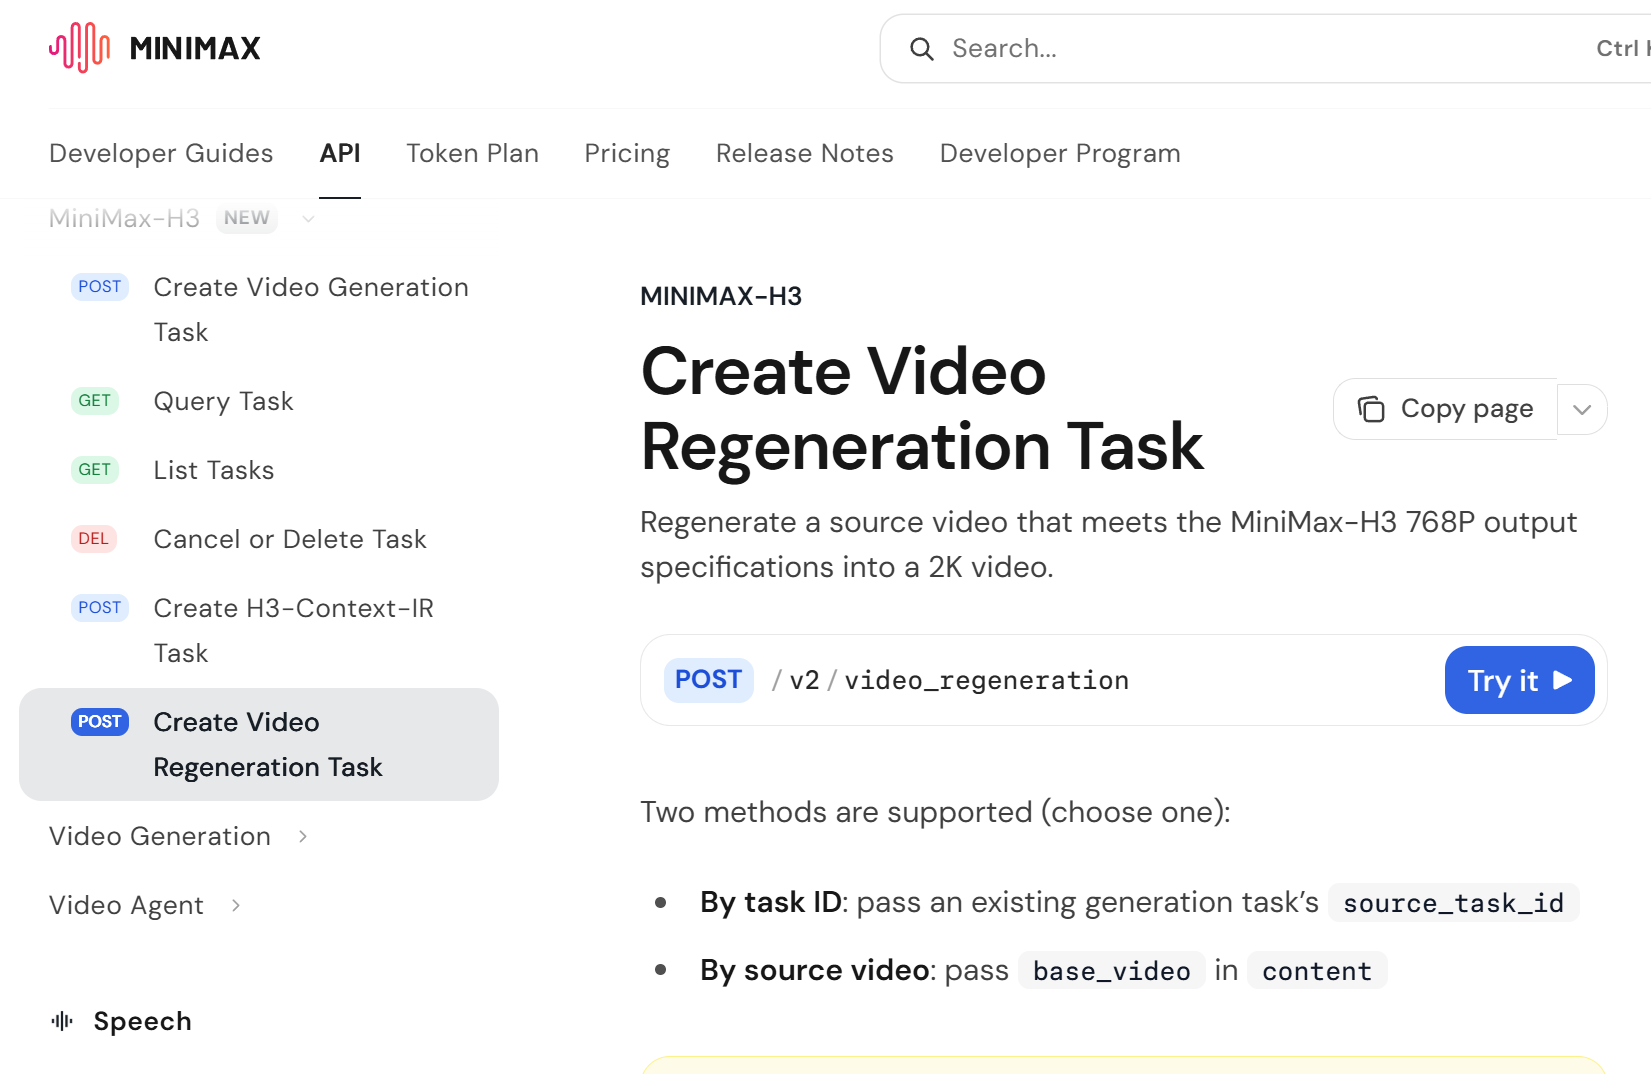1651x1074 pixels.
Task: Open the Developer Program tab
Action: (x=1060, y=153)
